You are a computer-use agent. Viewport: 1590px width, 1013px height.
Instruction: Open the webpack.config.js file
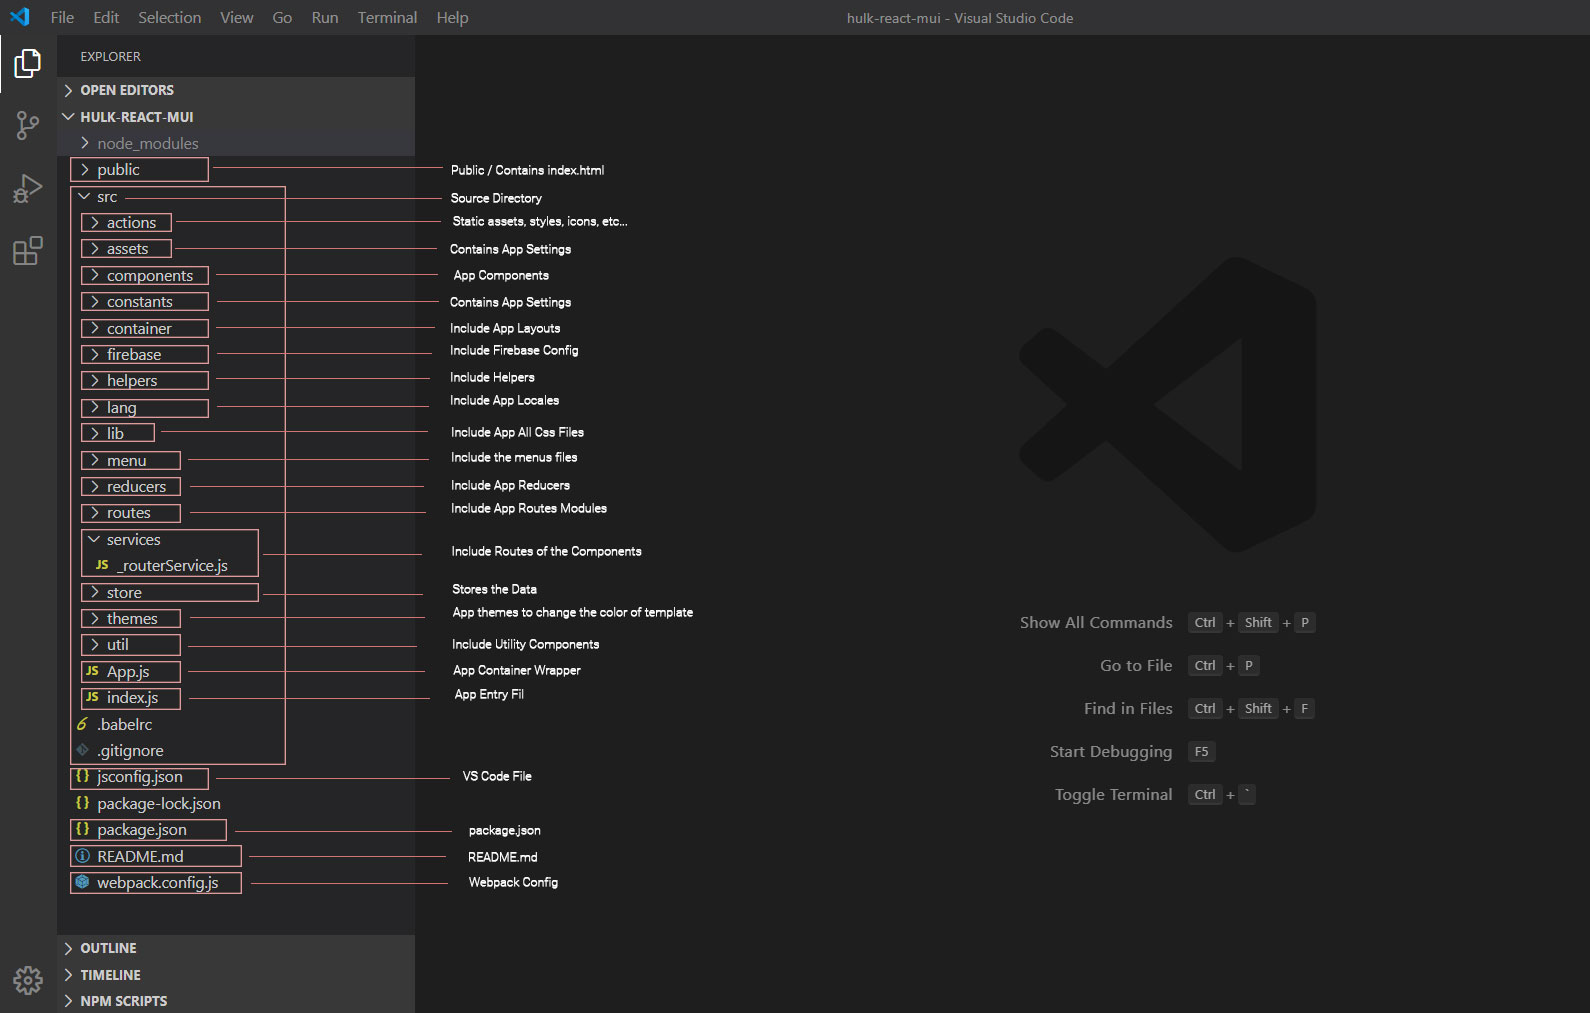point(157,883)
